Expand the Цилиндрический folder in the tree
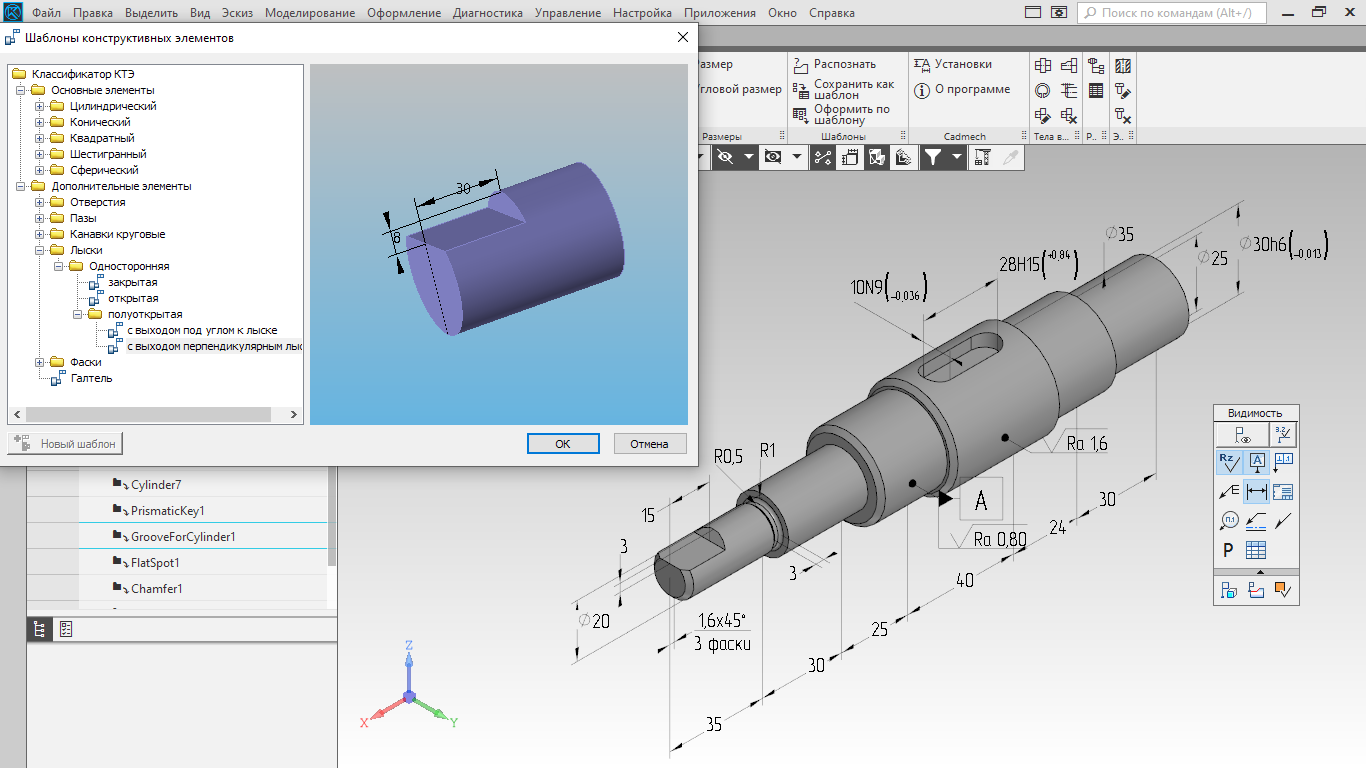 pos(40,106)
